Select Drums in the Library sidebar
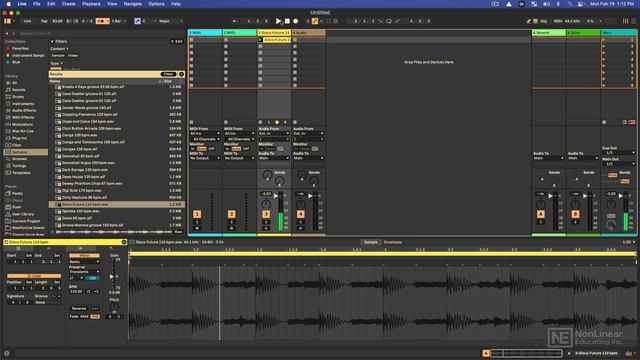640x360 pixels. 18,97
